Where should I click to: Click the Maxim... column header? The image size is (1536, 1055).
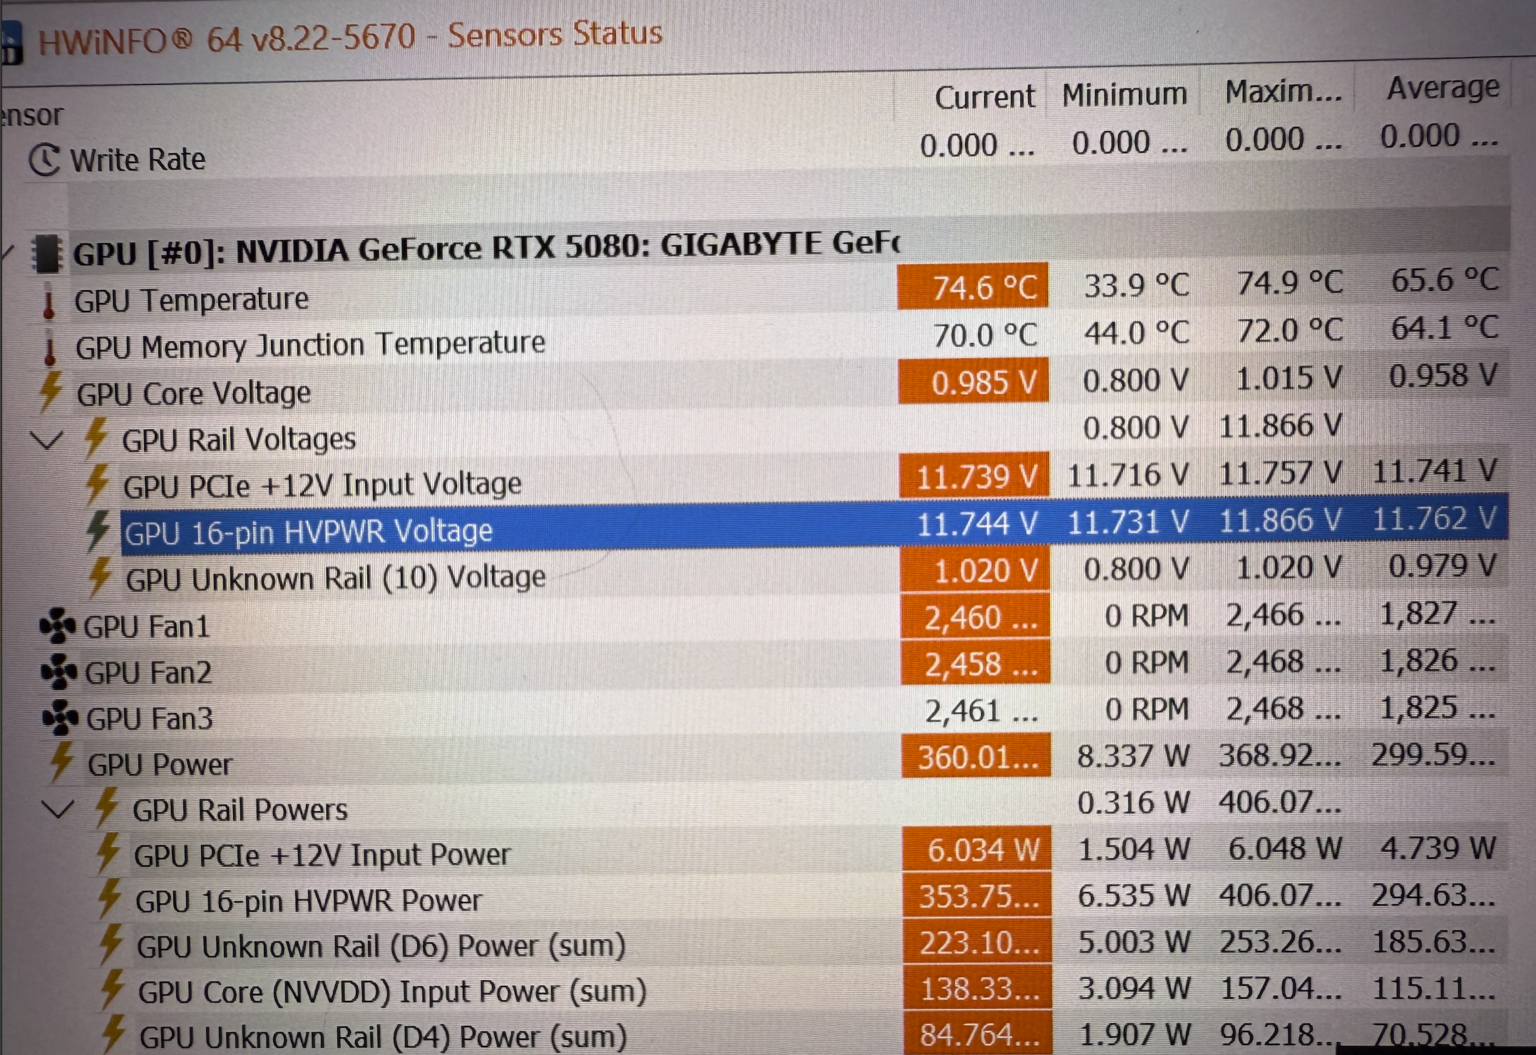[1283, 92]
